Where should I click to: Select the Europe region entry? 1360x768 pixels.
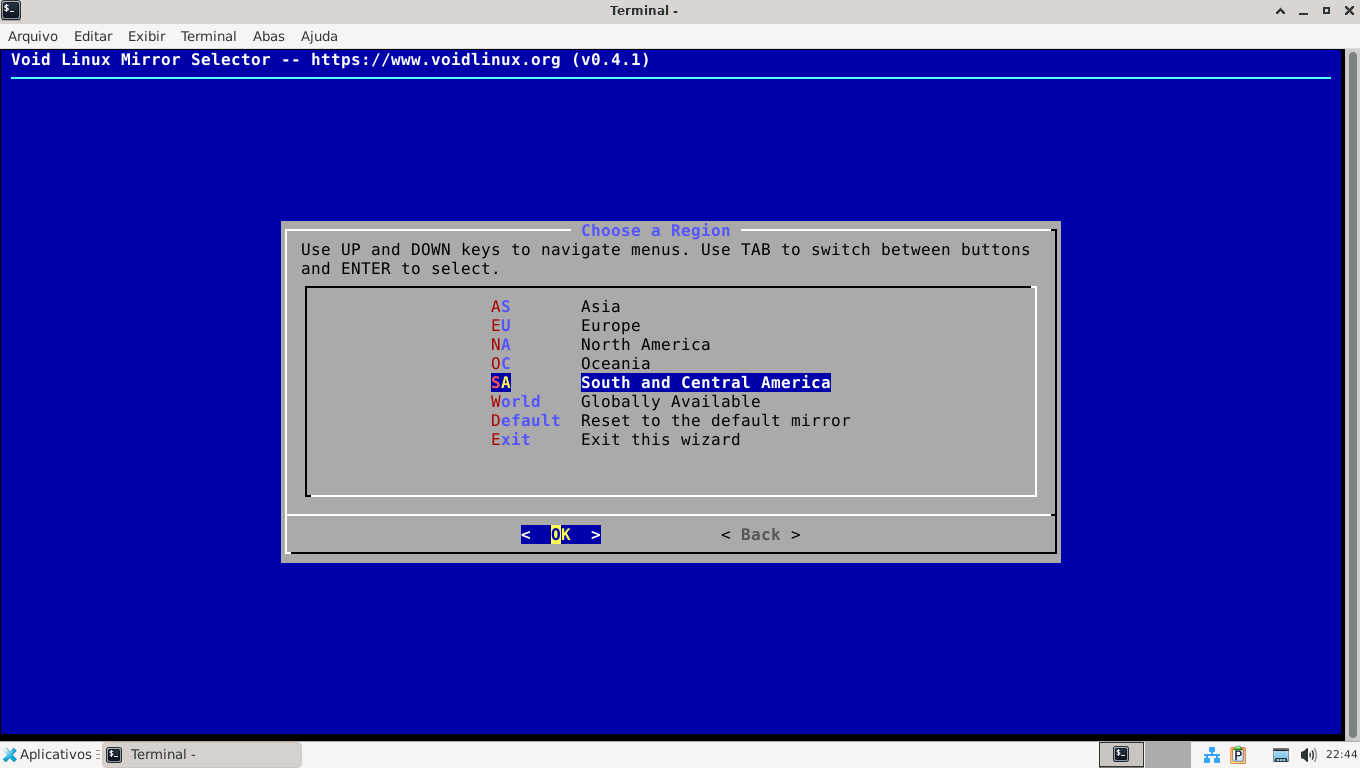pyautogui.click(x=610, y=326)
